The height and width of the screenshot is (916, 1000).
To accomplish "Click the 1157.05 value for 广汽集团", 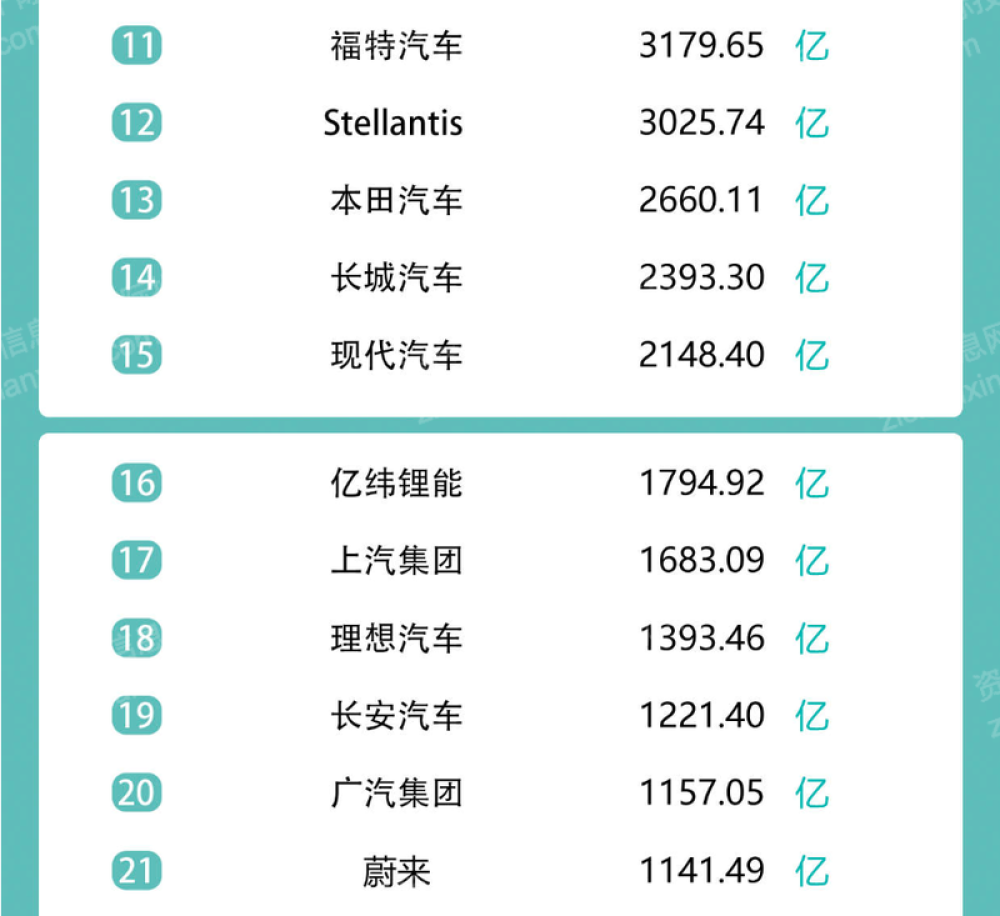I will [x=701, y=793].
